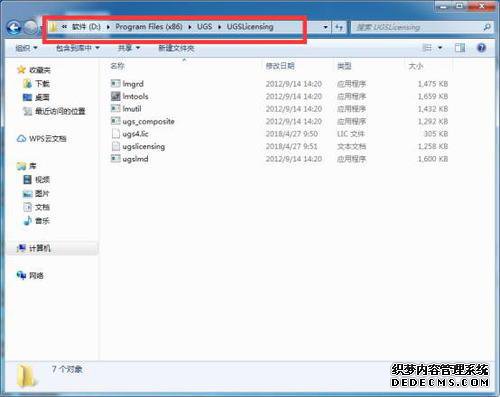Expand arrow after UGS breadcrumb

click(x=220, y=27)
